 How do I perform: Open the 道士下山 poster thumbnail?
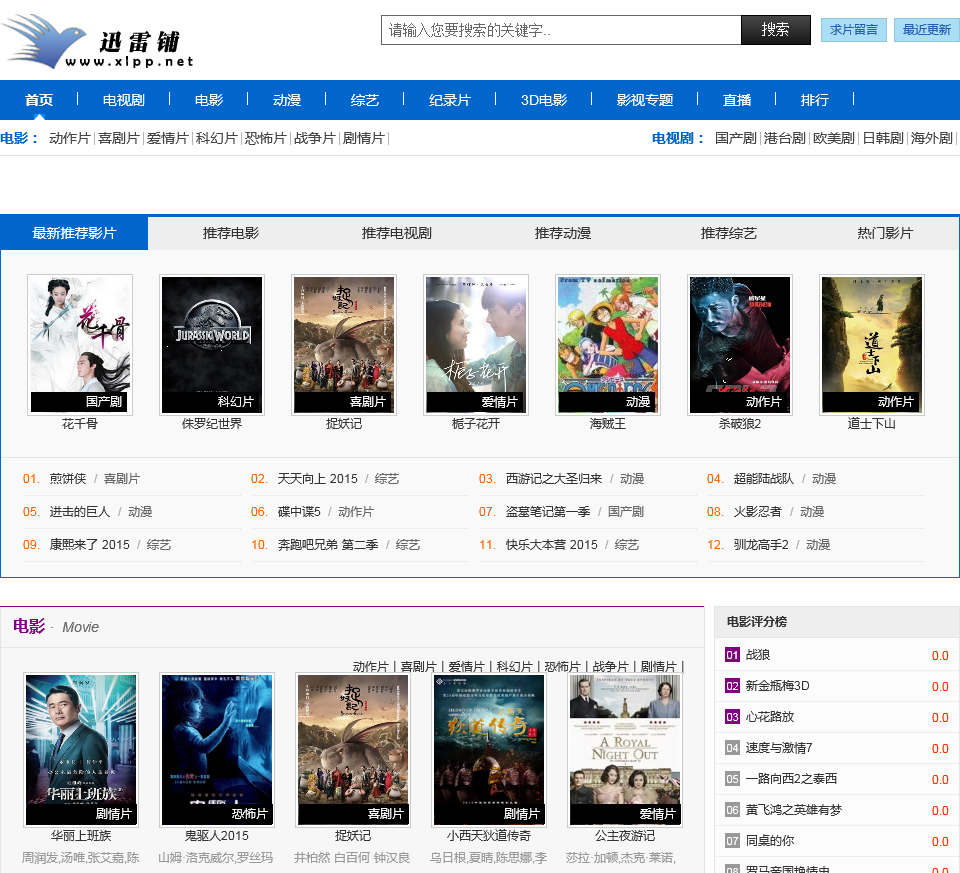tap(872, 345)
